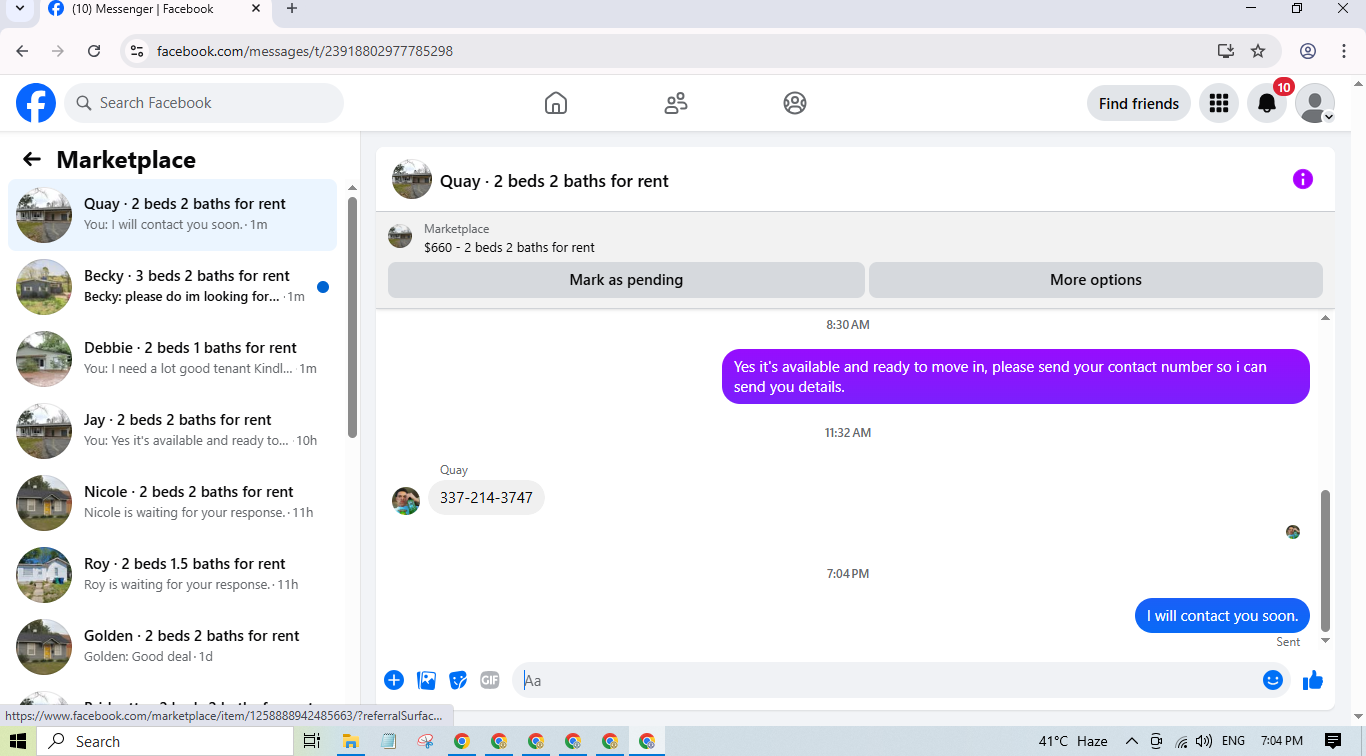
Task: Click the blue unread dot on Becky's chat
Action: point(323,287)
